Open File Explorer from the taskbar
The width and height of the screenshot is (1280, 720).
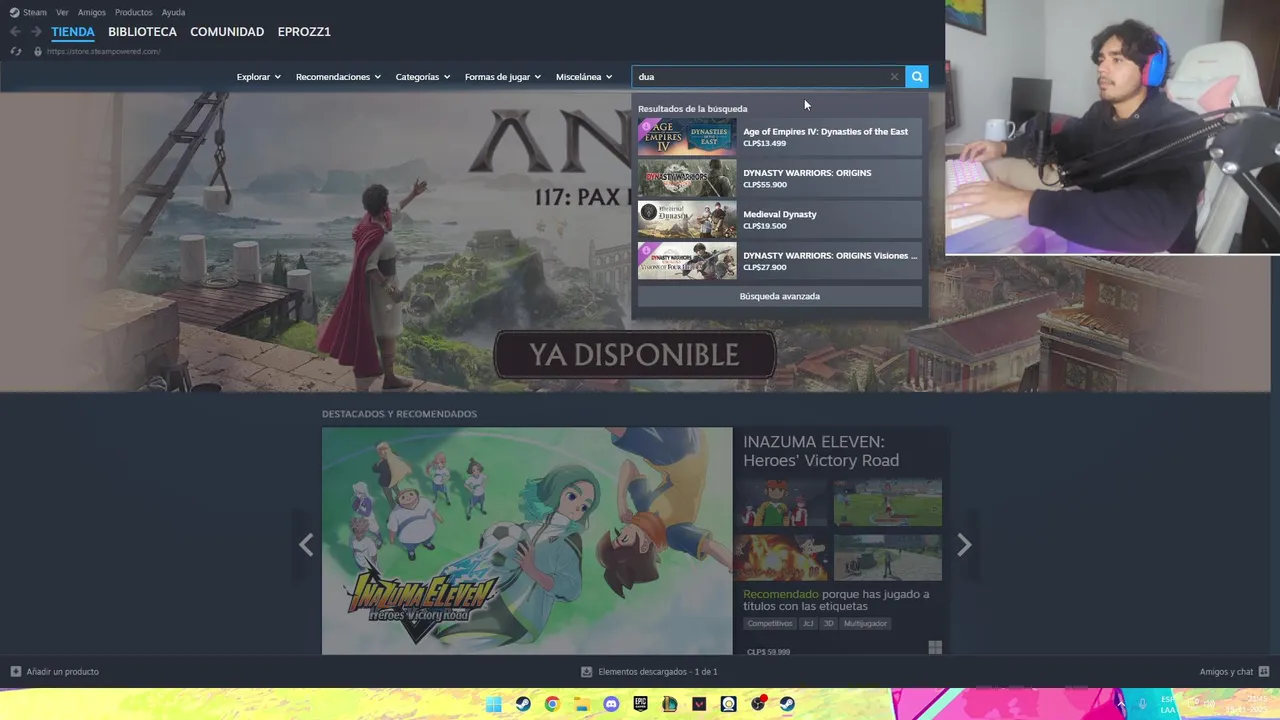(x=582, y=704)
